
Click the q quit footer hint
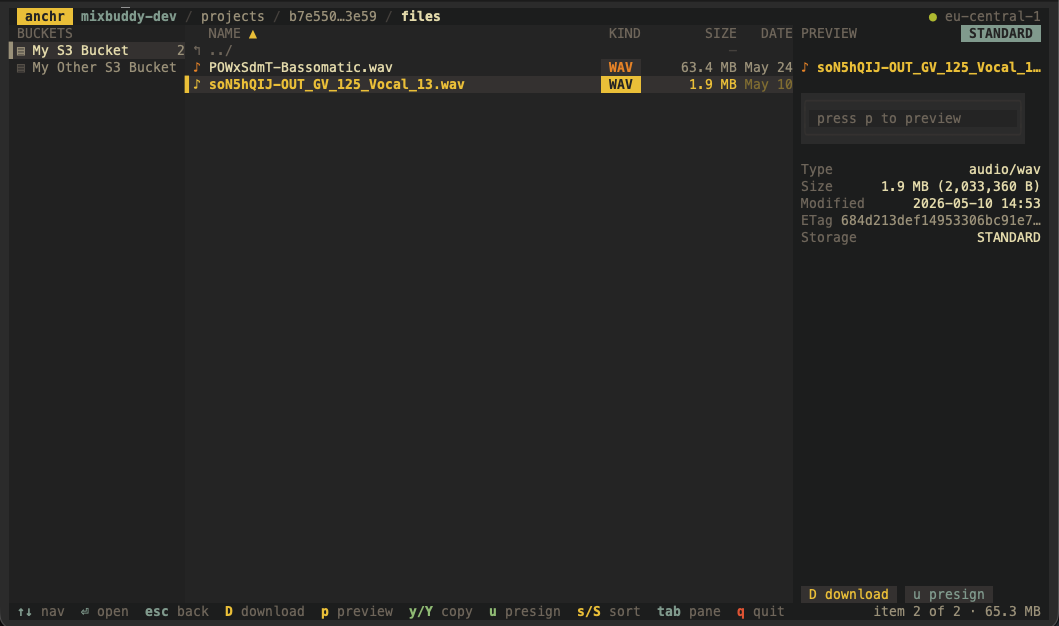click(760, 612)
